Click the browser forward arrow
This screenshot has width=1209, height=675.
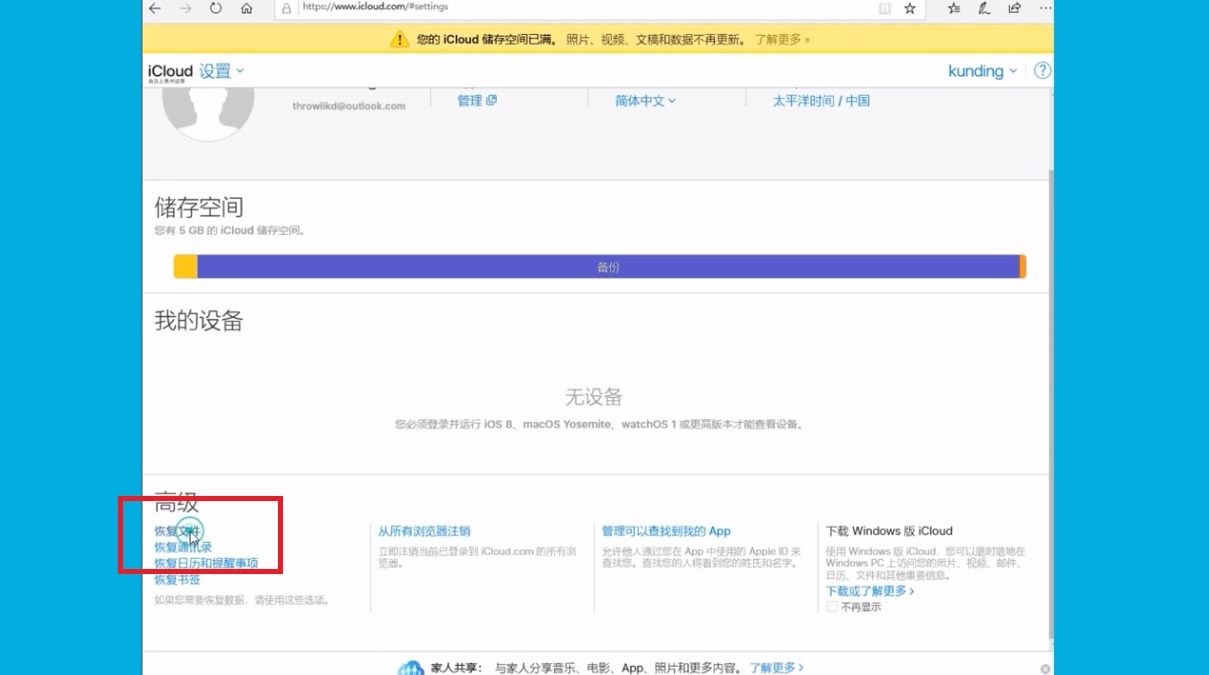click(x=185, y=8)
